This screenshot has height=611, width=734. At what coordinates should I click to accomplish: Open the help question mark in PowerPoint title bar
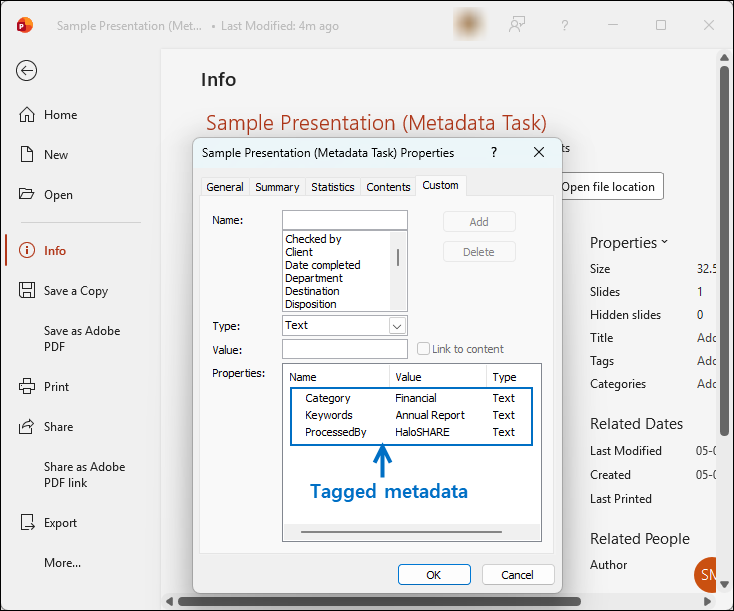click(565, 25)
